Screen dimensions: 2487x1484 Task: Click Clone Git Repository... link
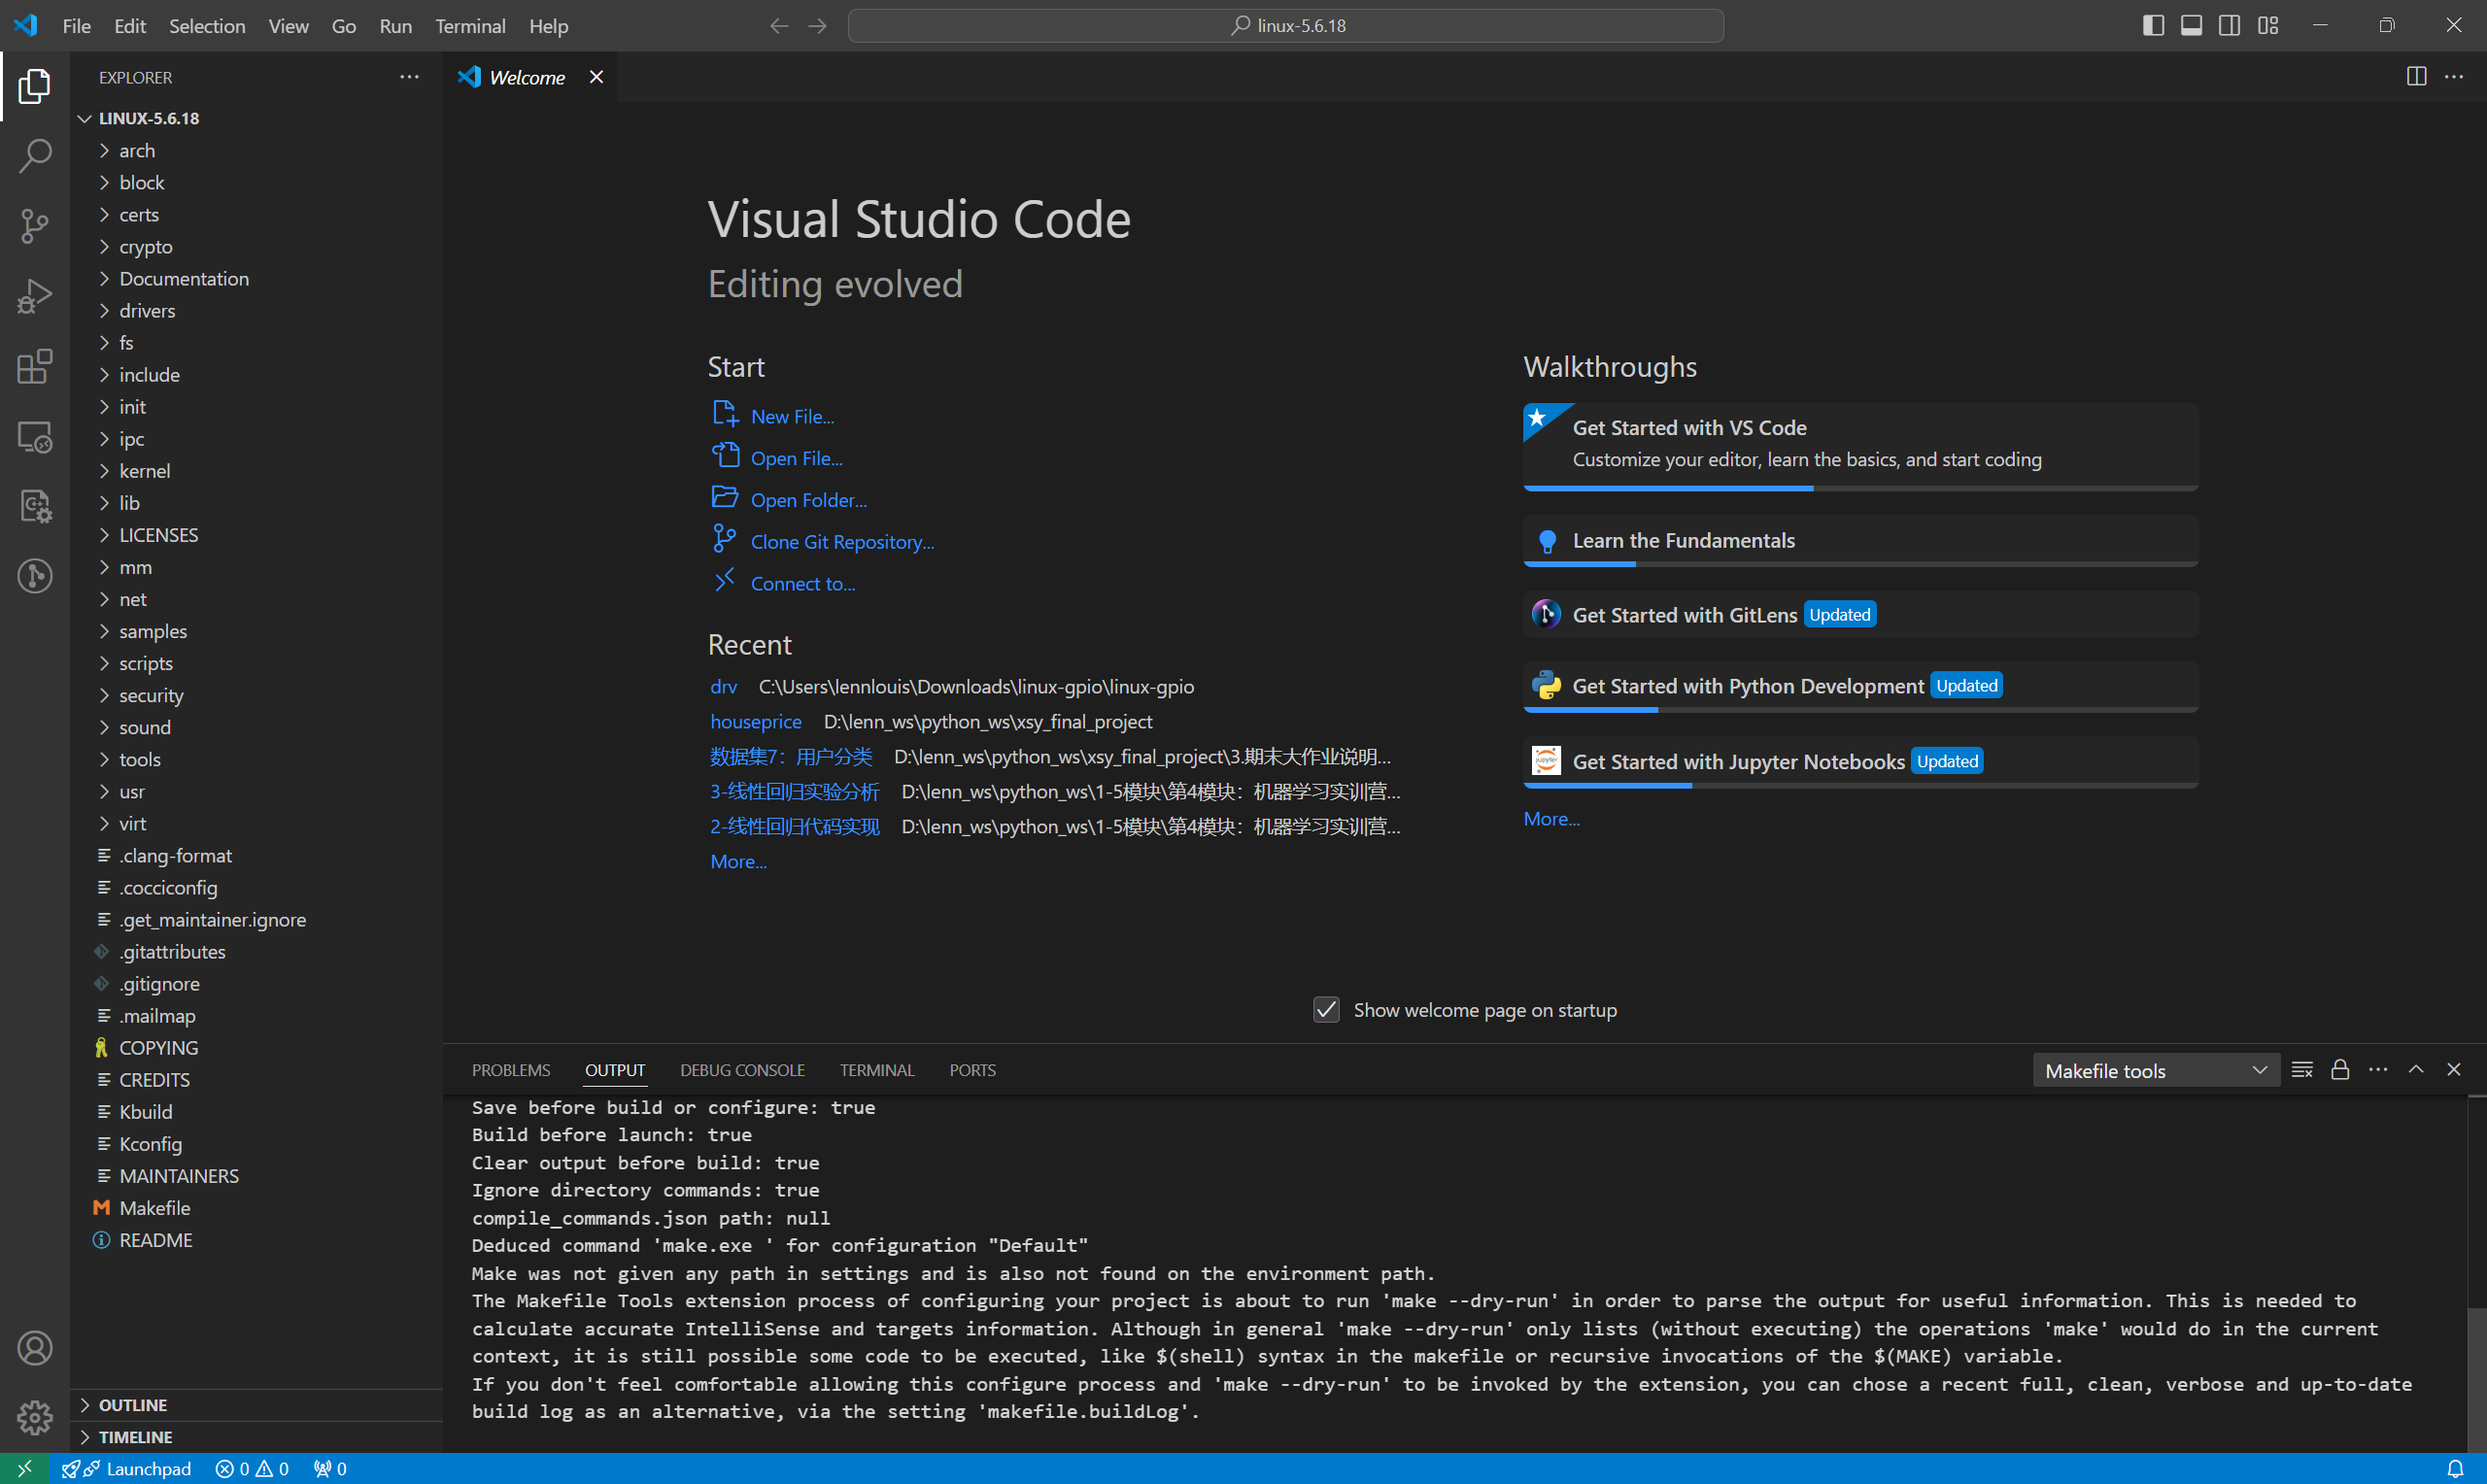842,542
